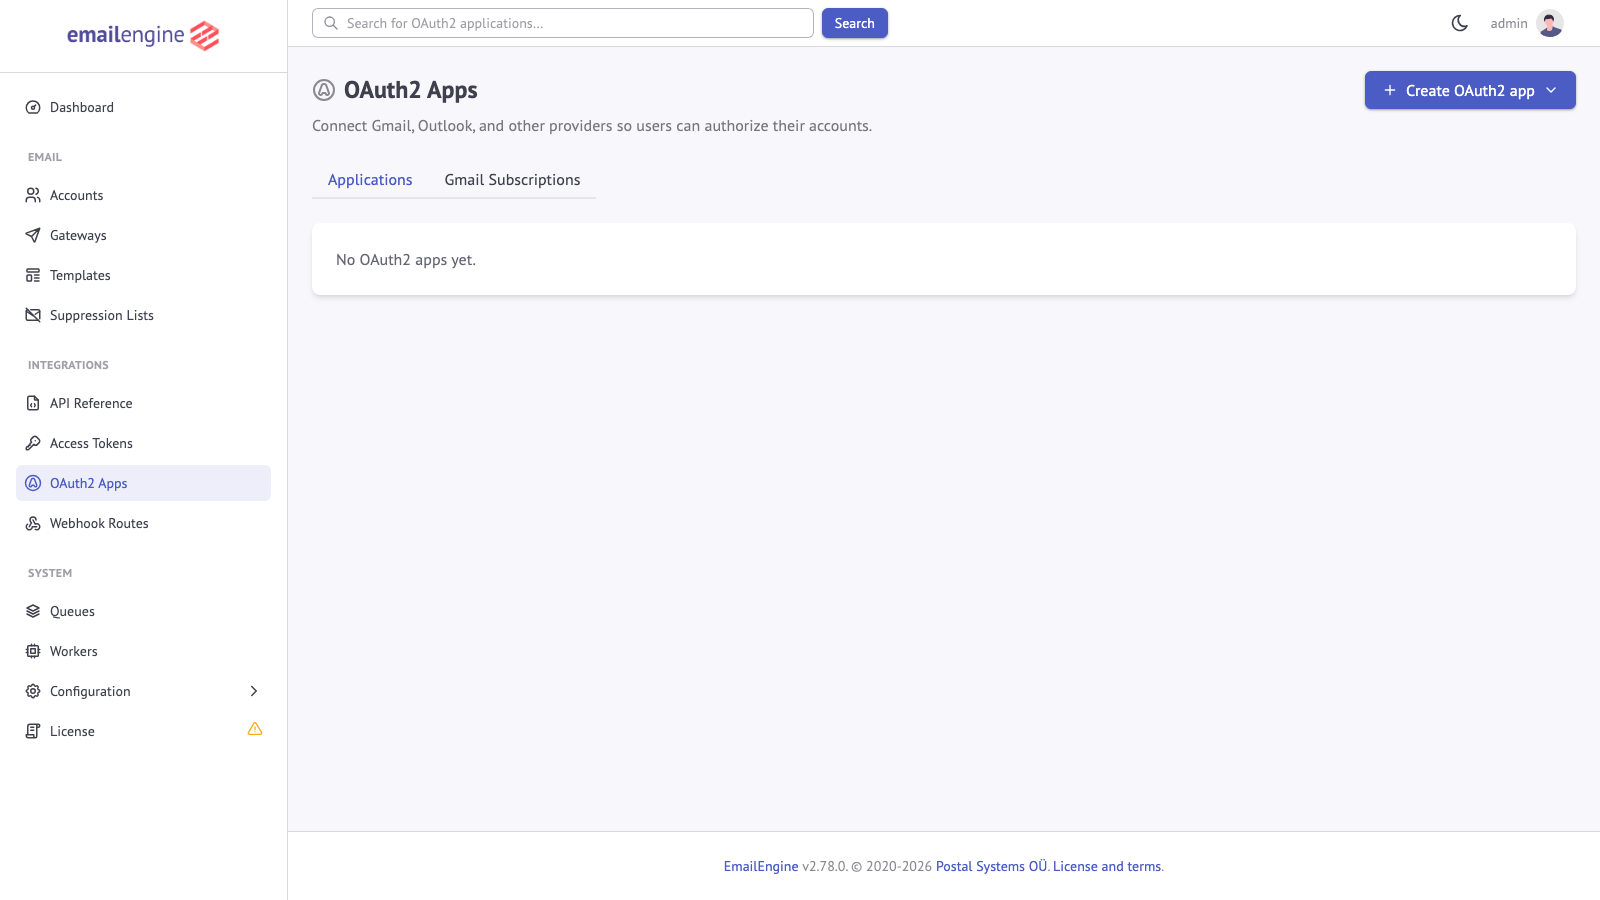Click the EmailEngine logo
Viewport: 1600px width, 900px height.
point(143,36)
